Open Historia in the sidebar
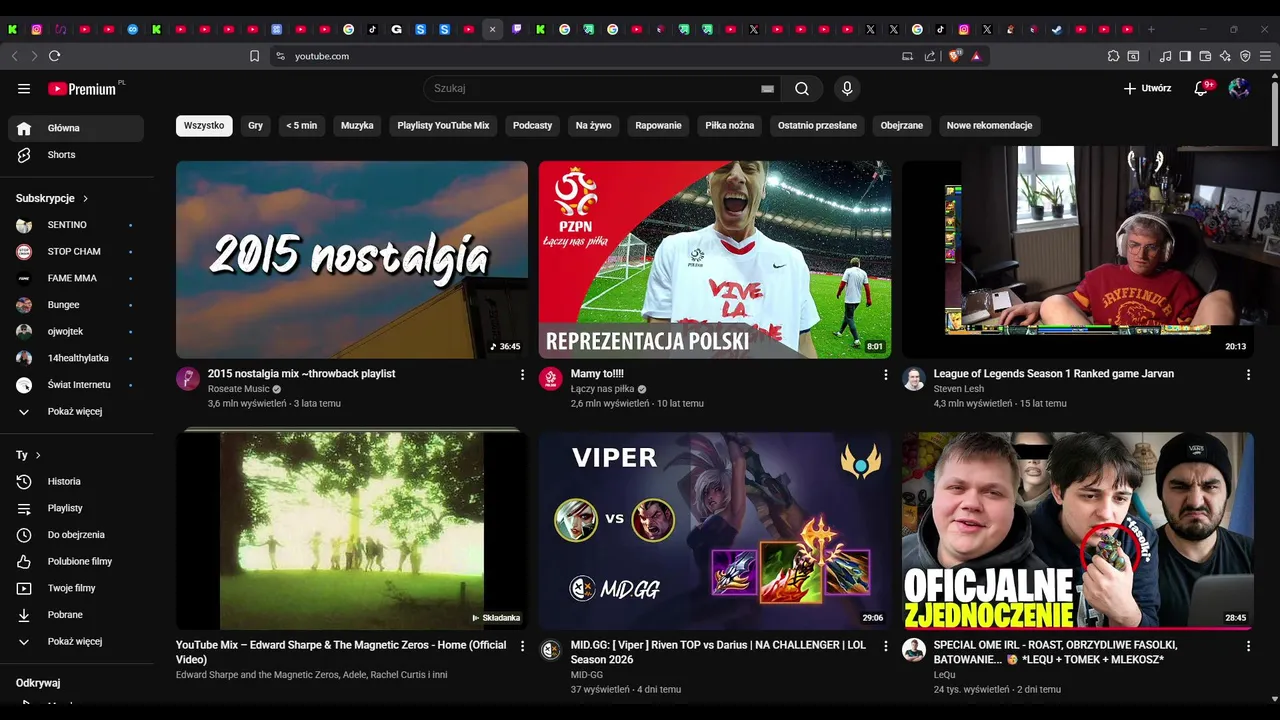This screenshot has width=1280, height=720. (x=76, y=482)
